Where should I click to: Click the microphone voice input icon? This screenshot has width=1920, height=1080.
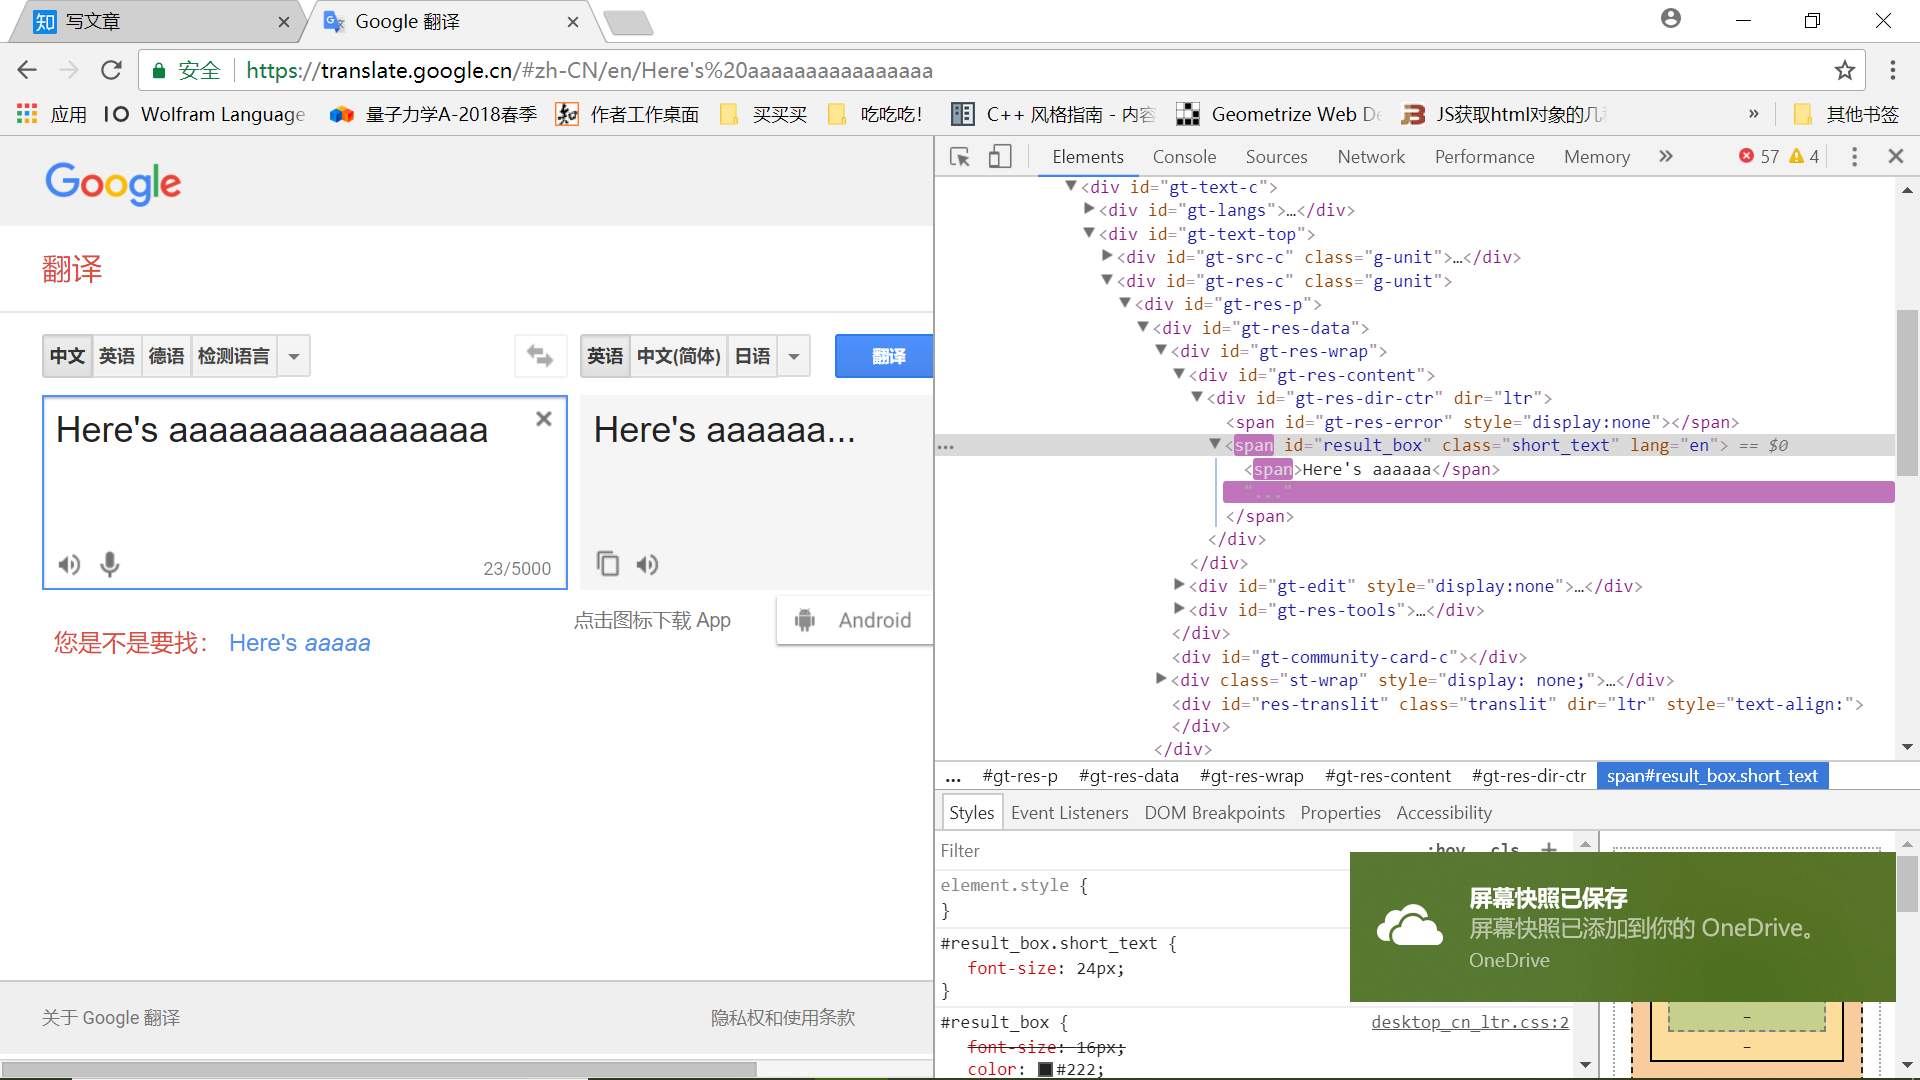point(110,565)
